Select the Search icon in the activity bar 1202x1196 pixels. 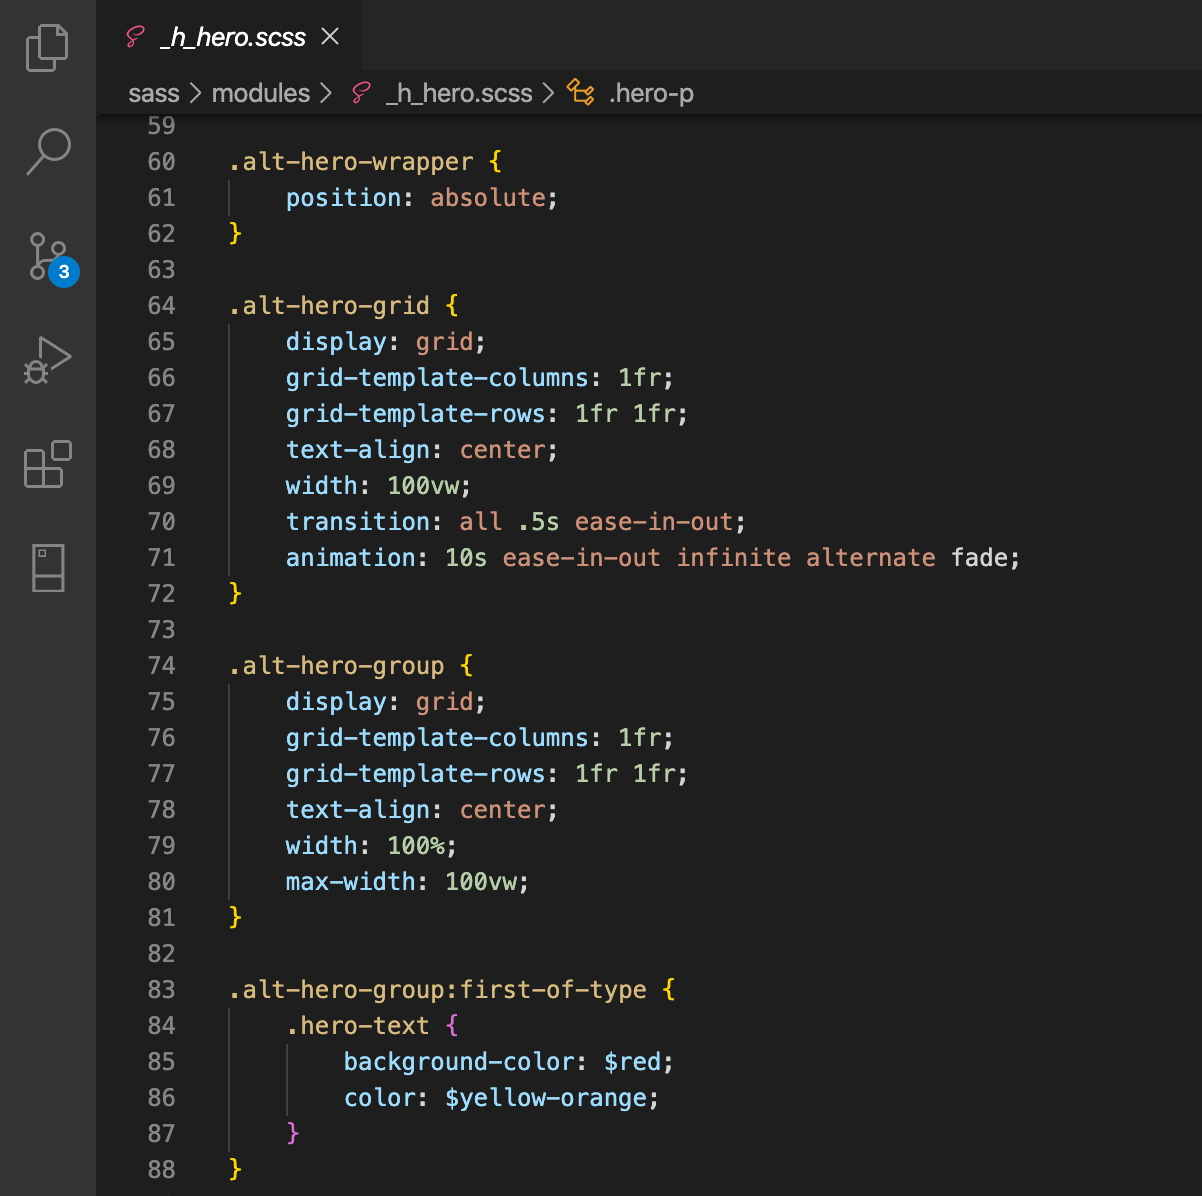(47, 151)
